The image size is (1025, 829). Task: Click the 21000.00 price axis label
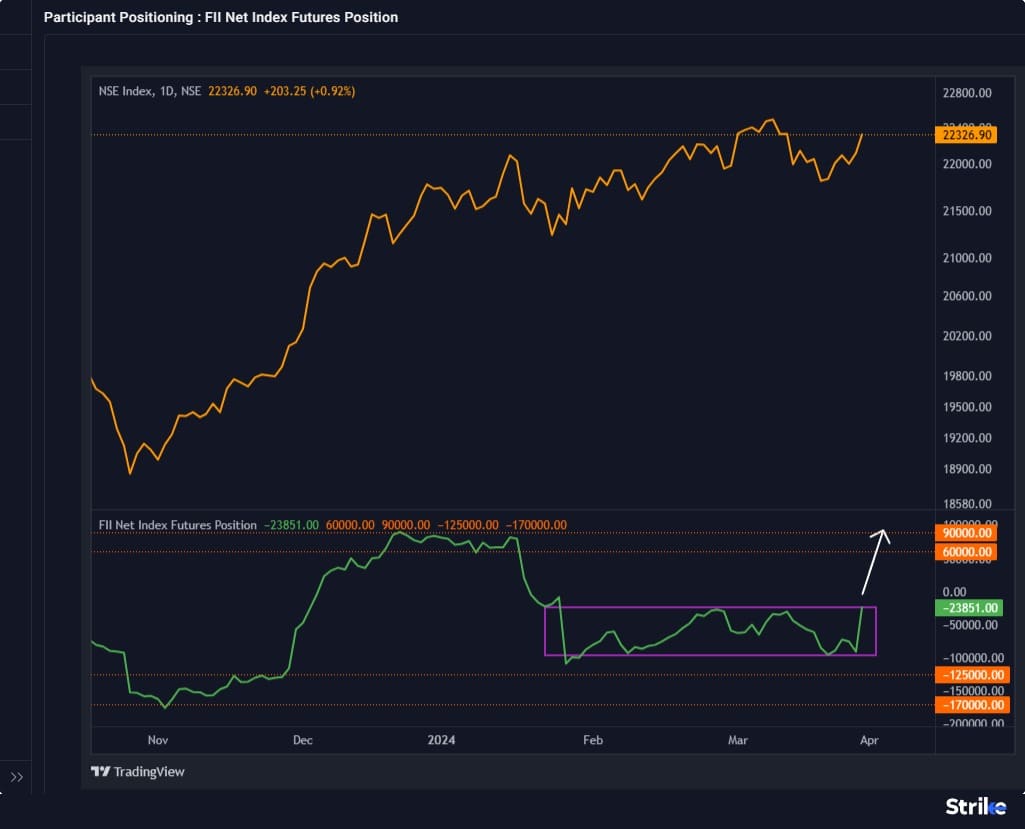click(x=967, y=258)
